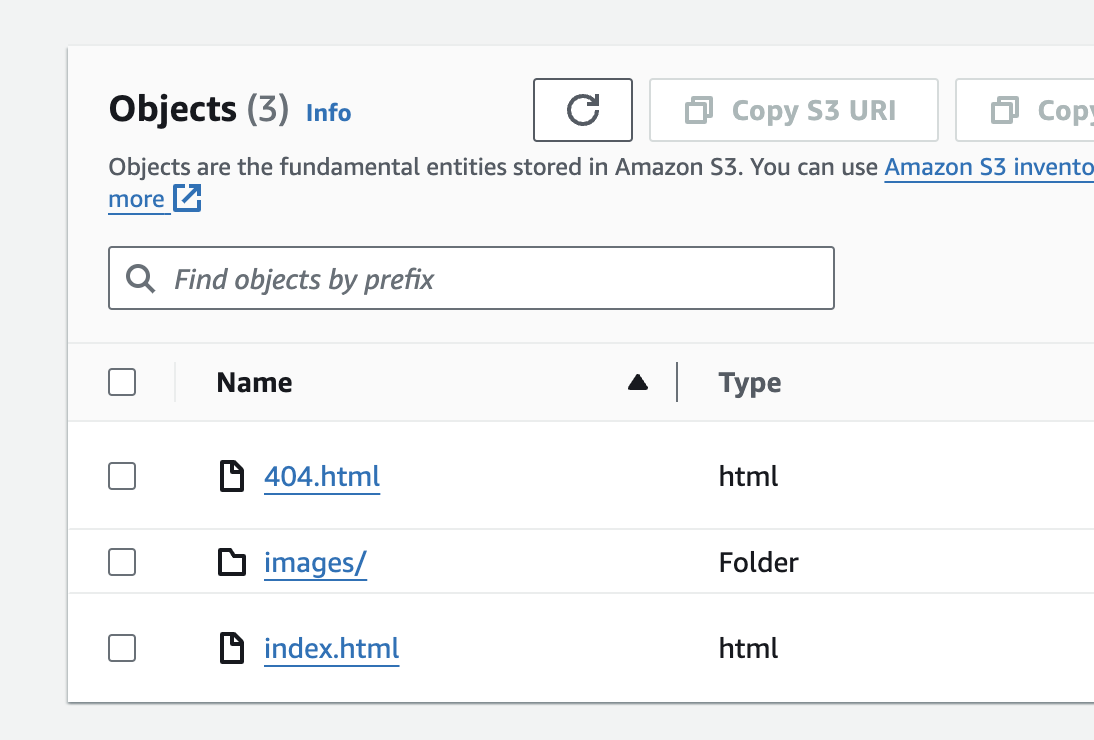Mark the index.html row checkbox
This screenshot has width=1094, height=740.
122,649
